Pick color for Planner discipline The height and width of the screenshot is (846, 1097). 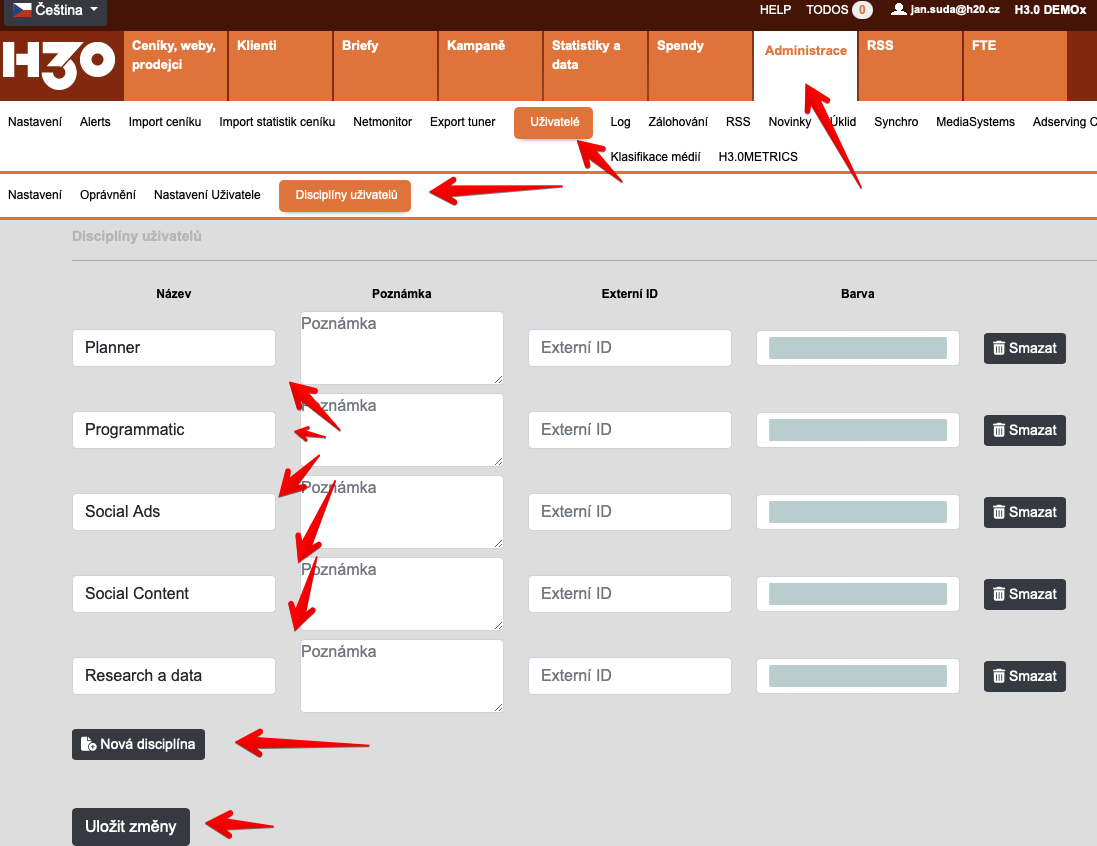click(857, 348)
